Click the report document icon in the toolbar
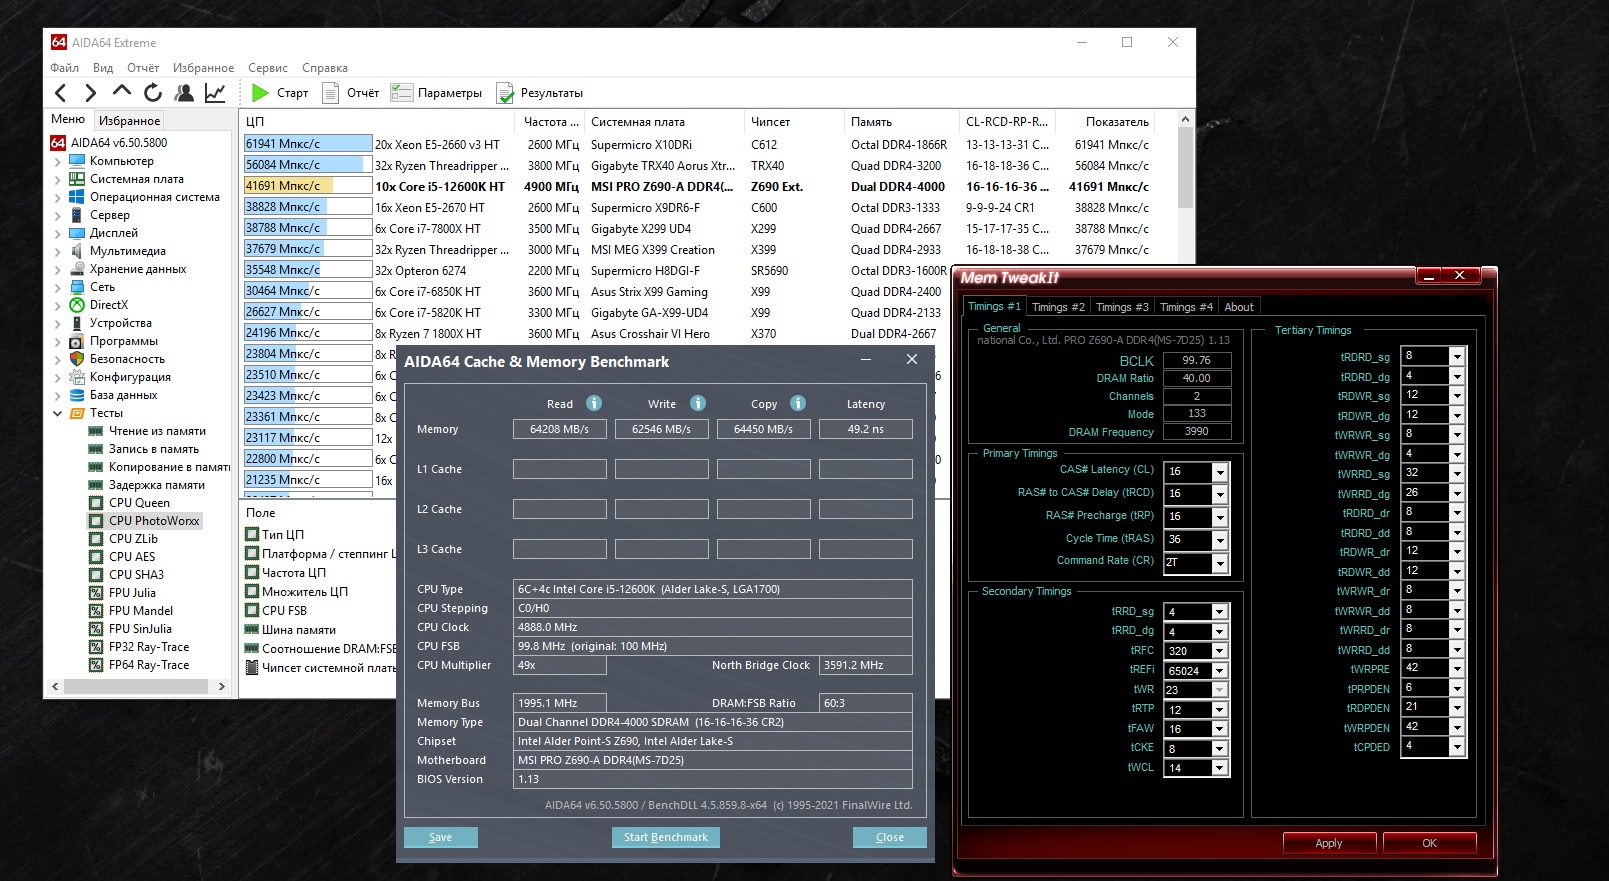 click(x=330, y=93)
